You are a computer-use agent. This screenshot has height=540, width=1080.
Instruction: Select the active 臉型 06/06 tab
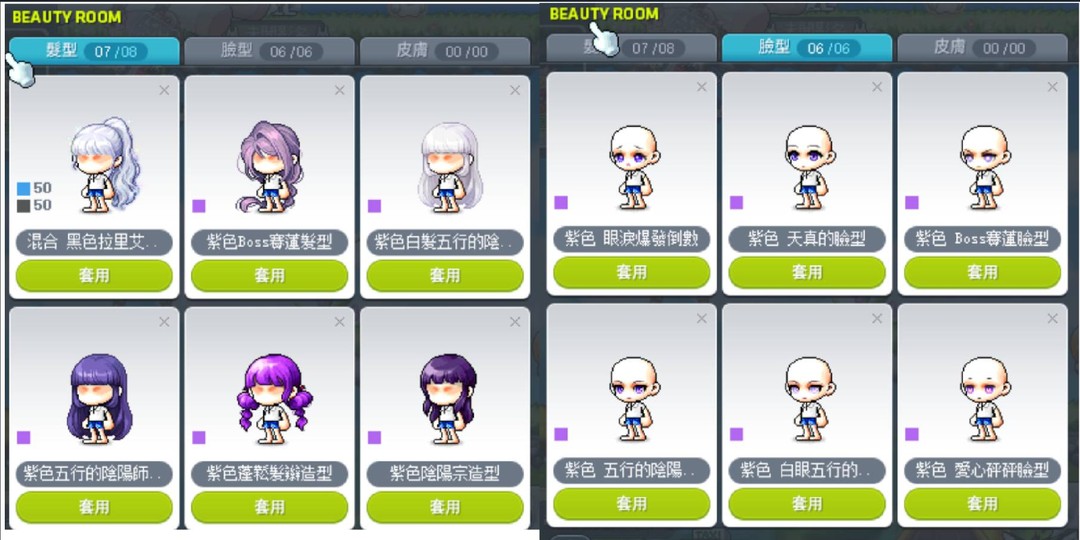point(807,48)
